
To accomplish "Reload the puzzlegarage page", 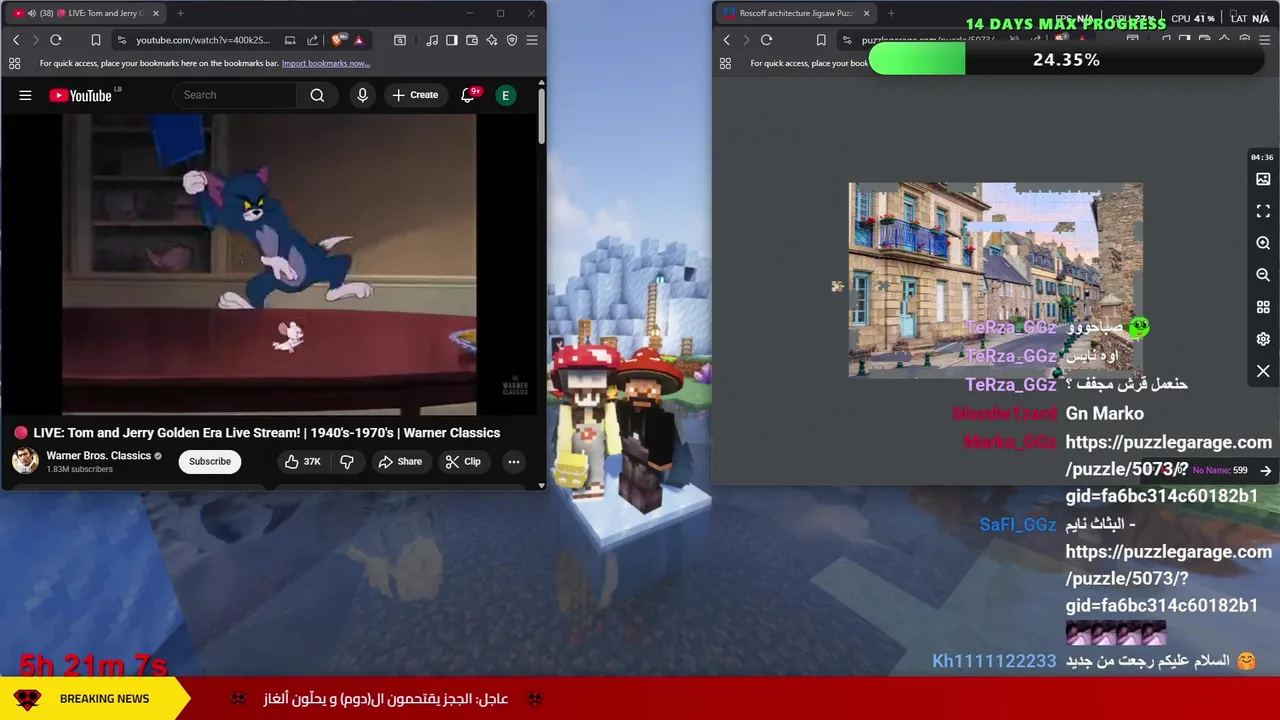I will coord(766,40).
